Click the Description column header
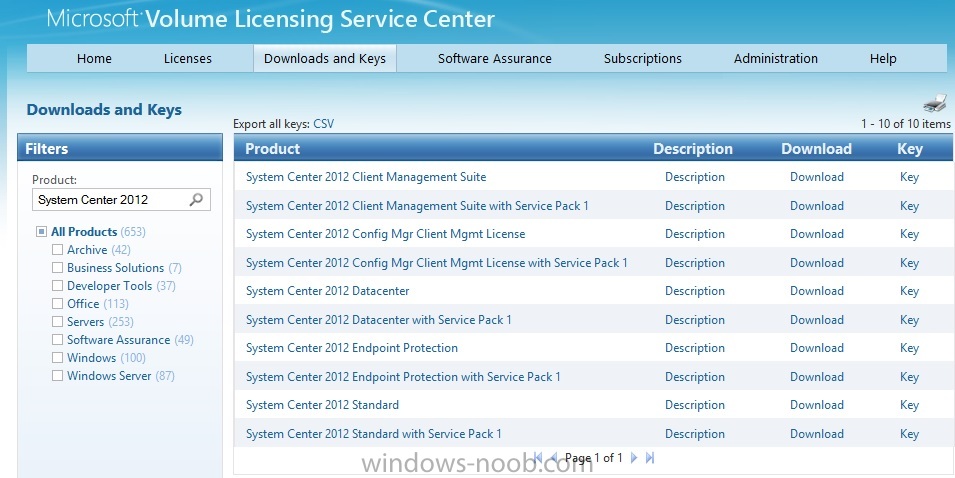Image resolution: width=955 pixels, height=478 pixels. coord(692,149)
